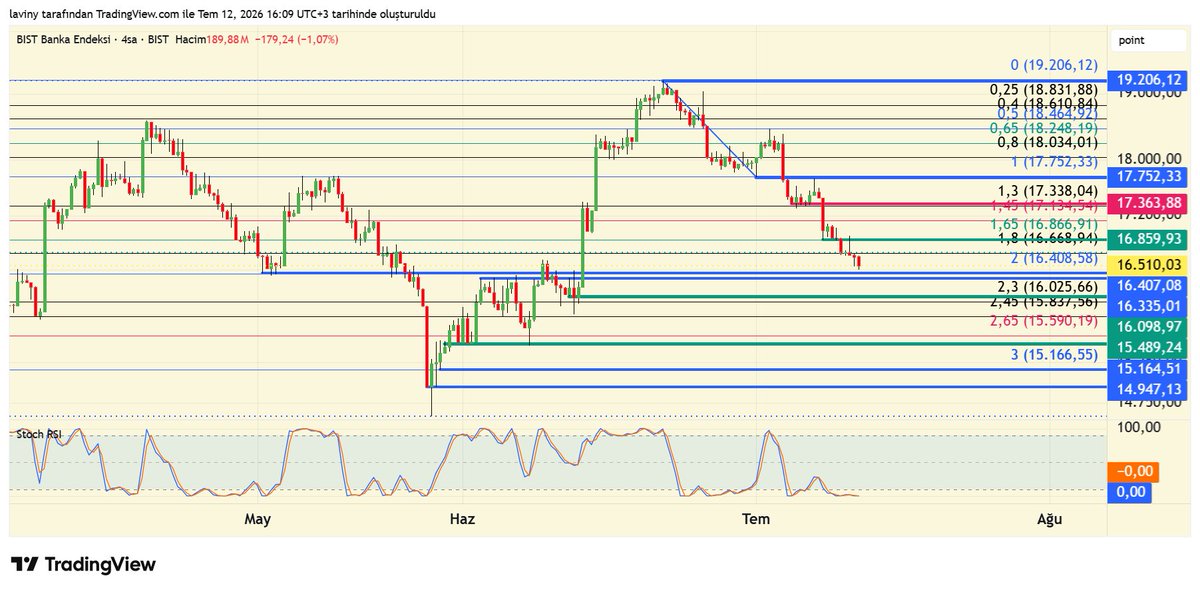Image resolution: width=1200 pixels, height=592 pixels.
Task: Click the Tem label on time axis
Action: (756, 519)
